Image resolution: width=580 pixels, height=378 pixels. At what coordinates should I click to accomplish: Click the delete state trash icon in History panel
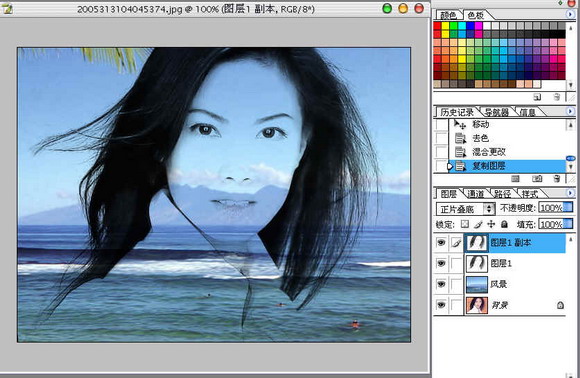(x=556, y=179)
